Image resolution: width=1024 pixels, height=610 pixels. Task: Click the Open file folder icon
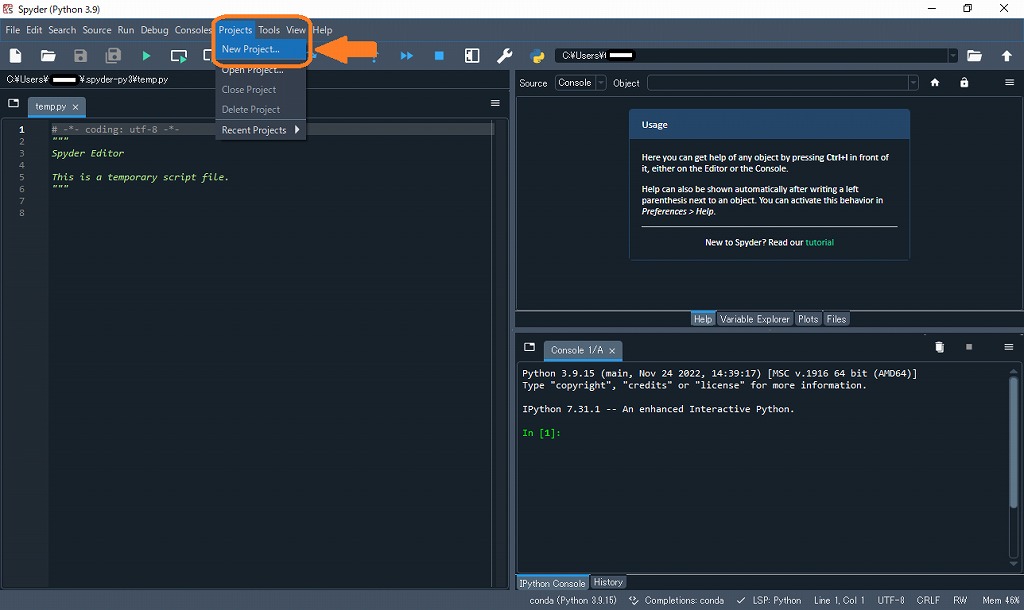48,56
